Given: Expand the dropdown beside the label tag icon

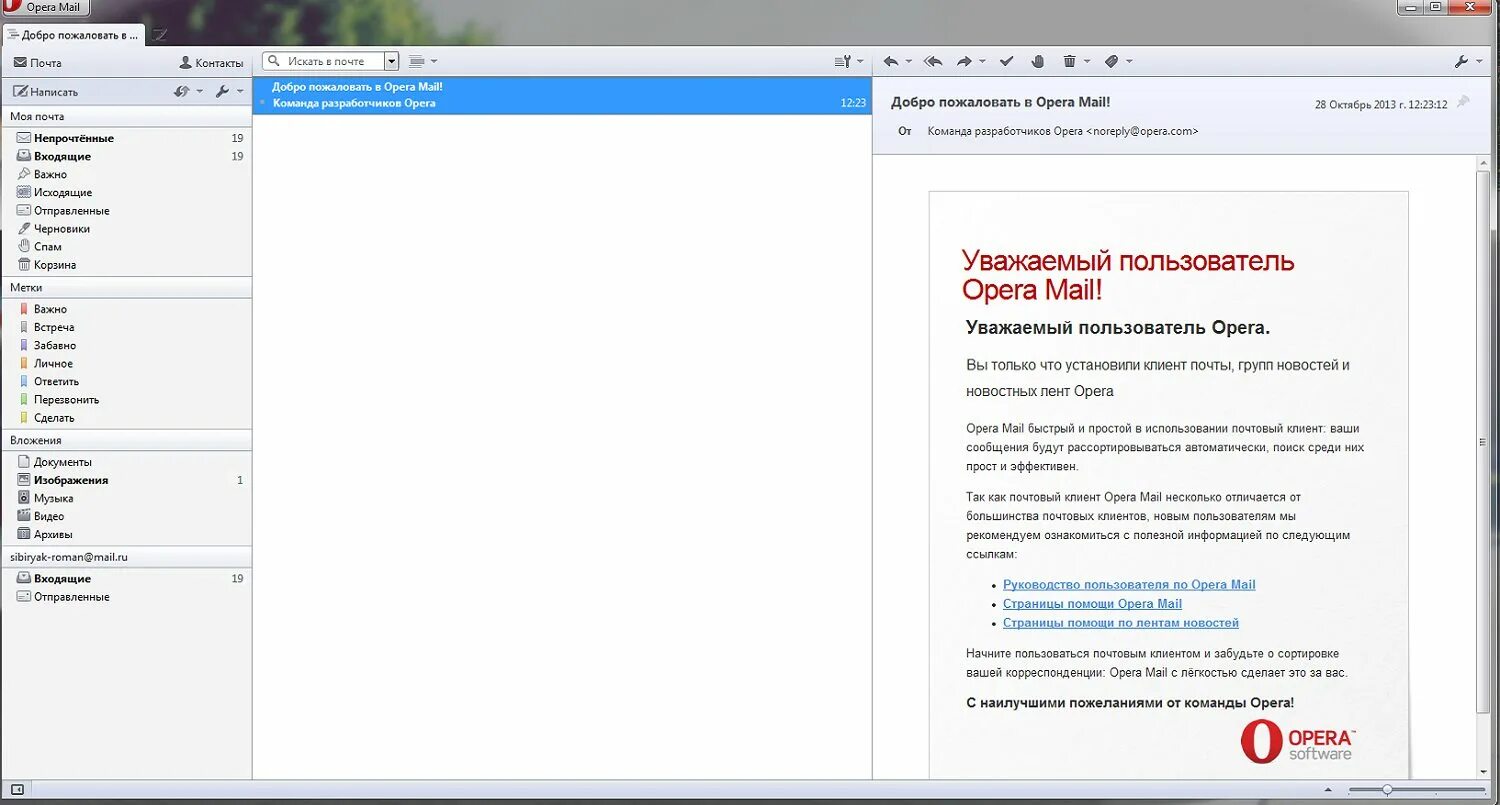Looking at the screenshot, I should click(x=1130, y=62).
